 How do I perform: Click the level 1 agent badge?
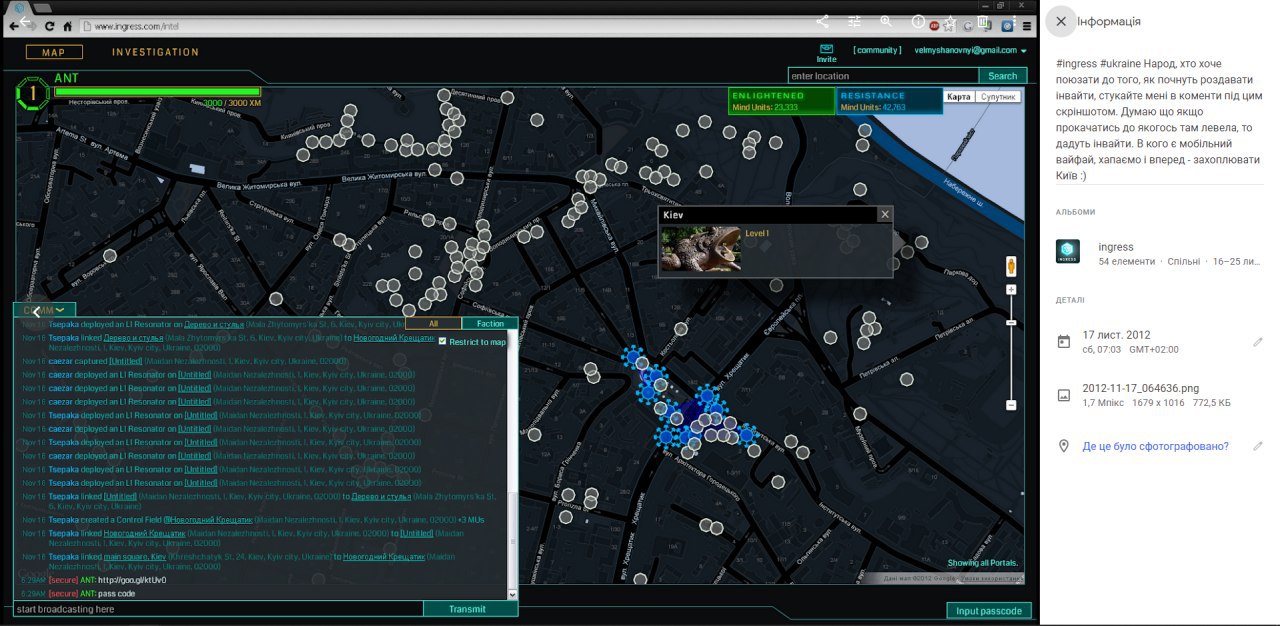click(33, 94)
